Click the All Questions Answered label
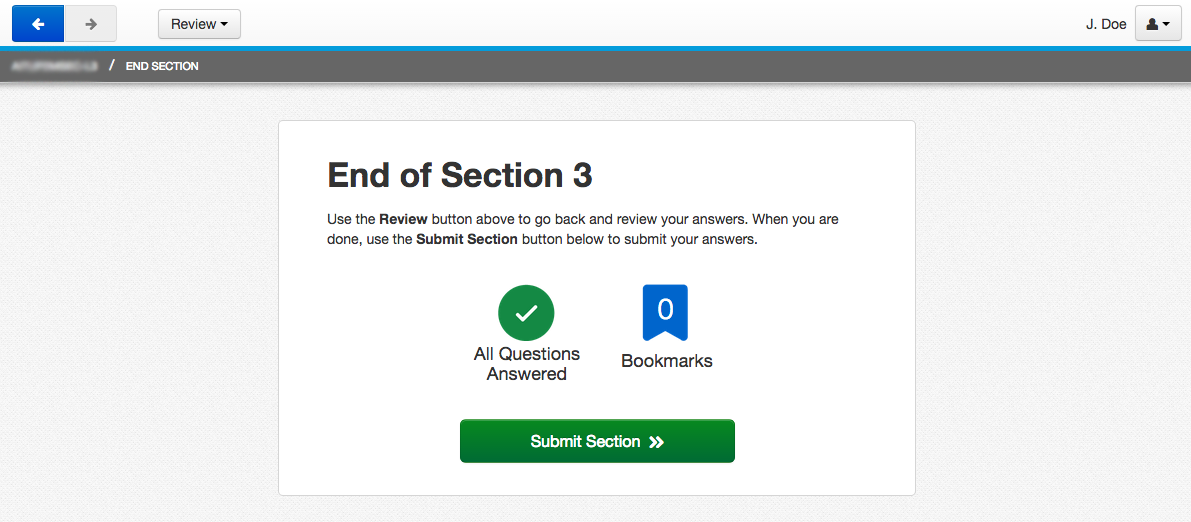 pos(527,364)
